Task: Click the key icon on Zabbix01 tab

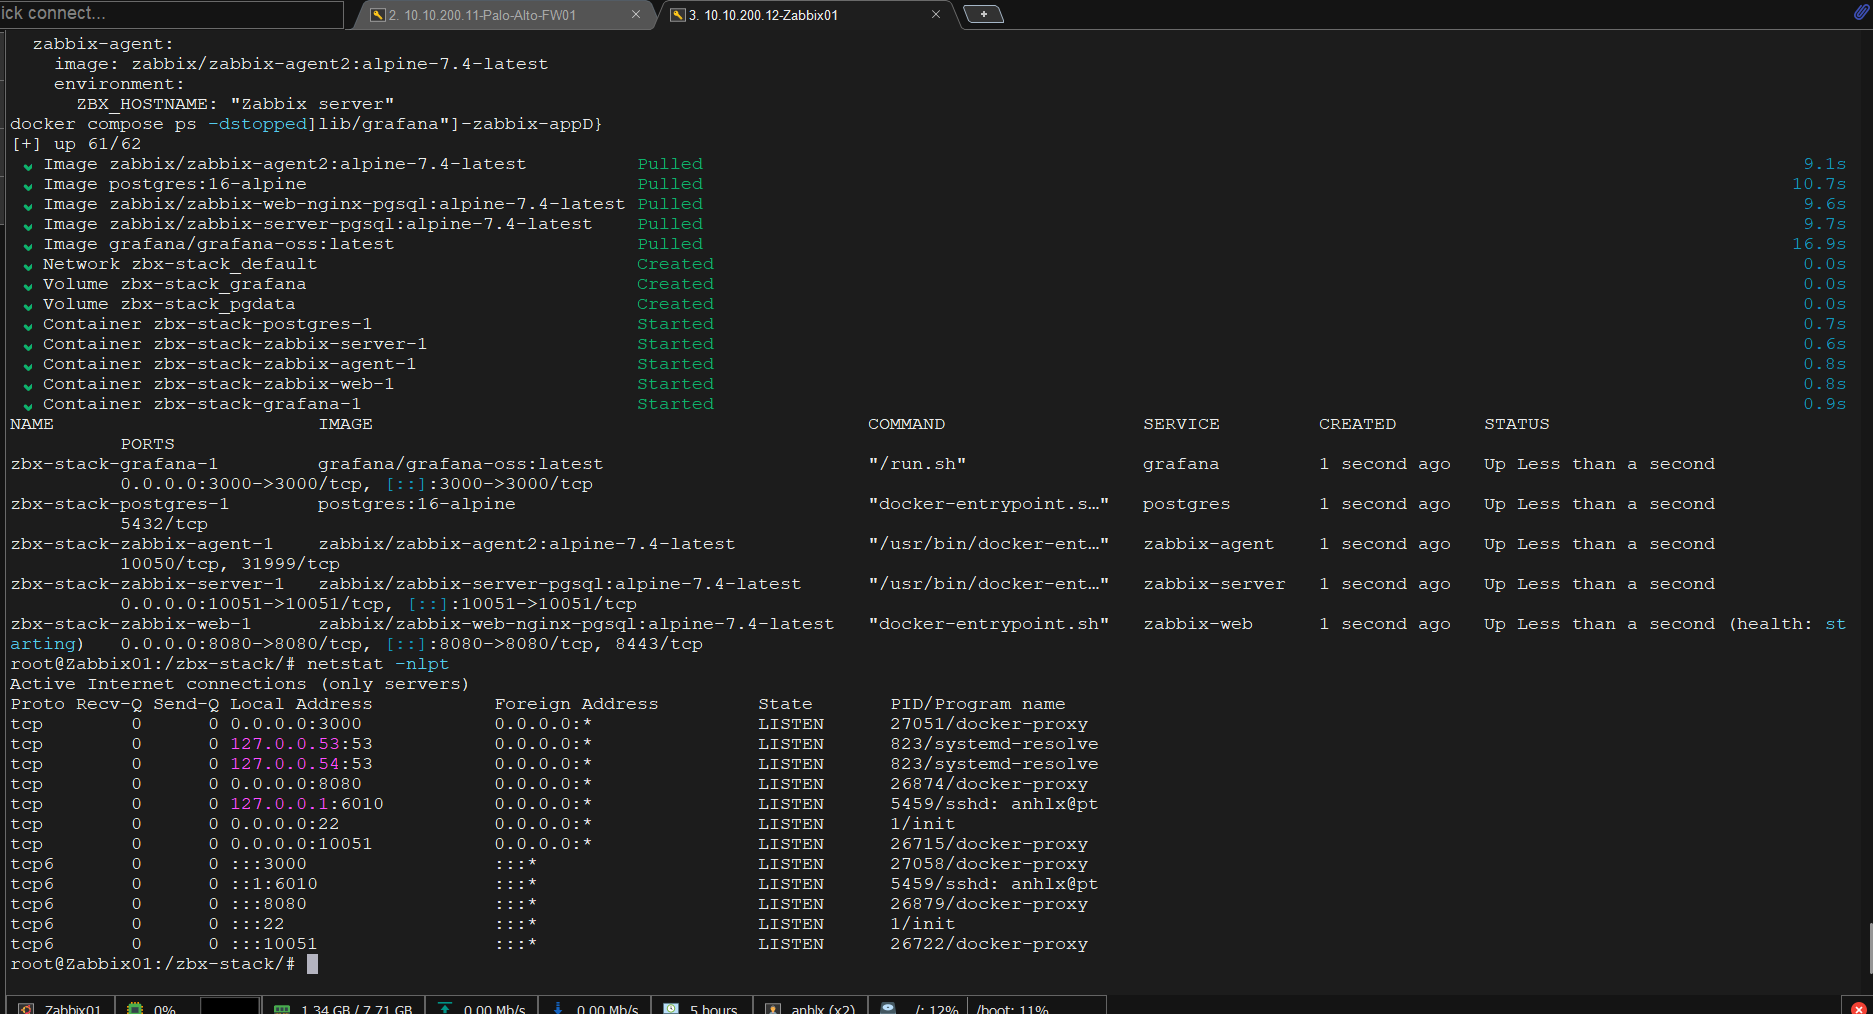Action: (677, 15)
